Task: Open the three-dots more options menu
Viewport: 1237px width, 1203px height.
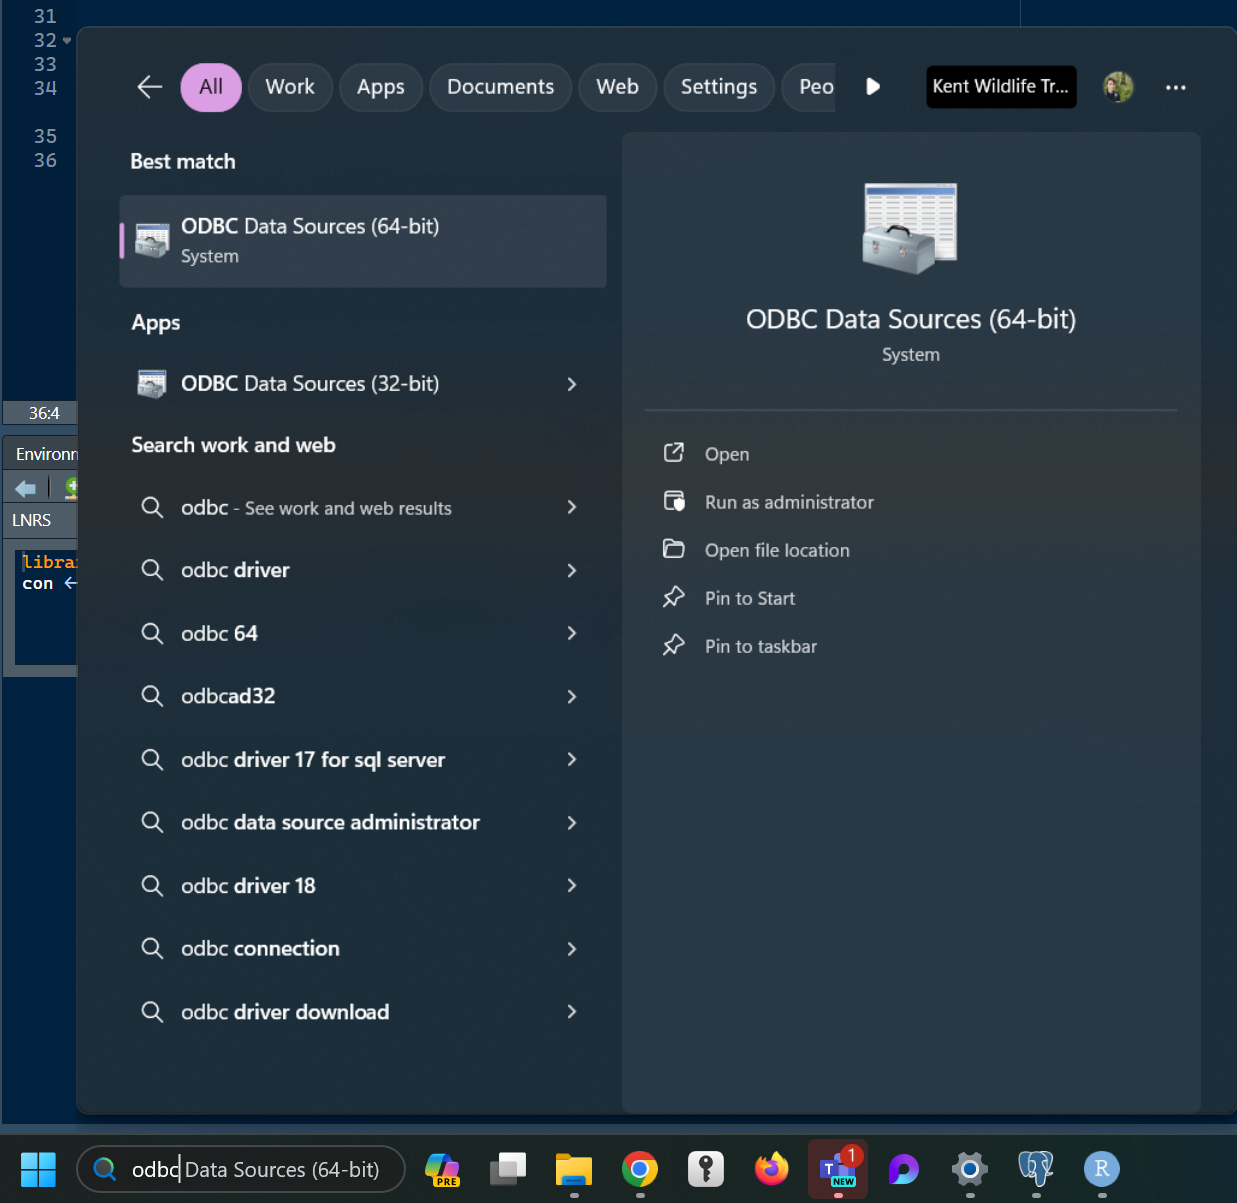Action: coord(1175,87)
